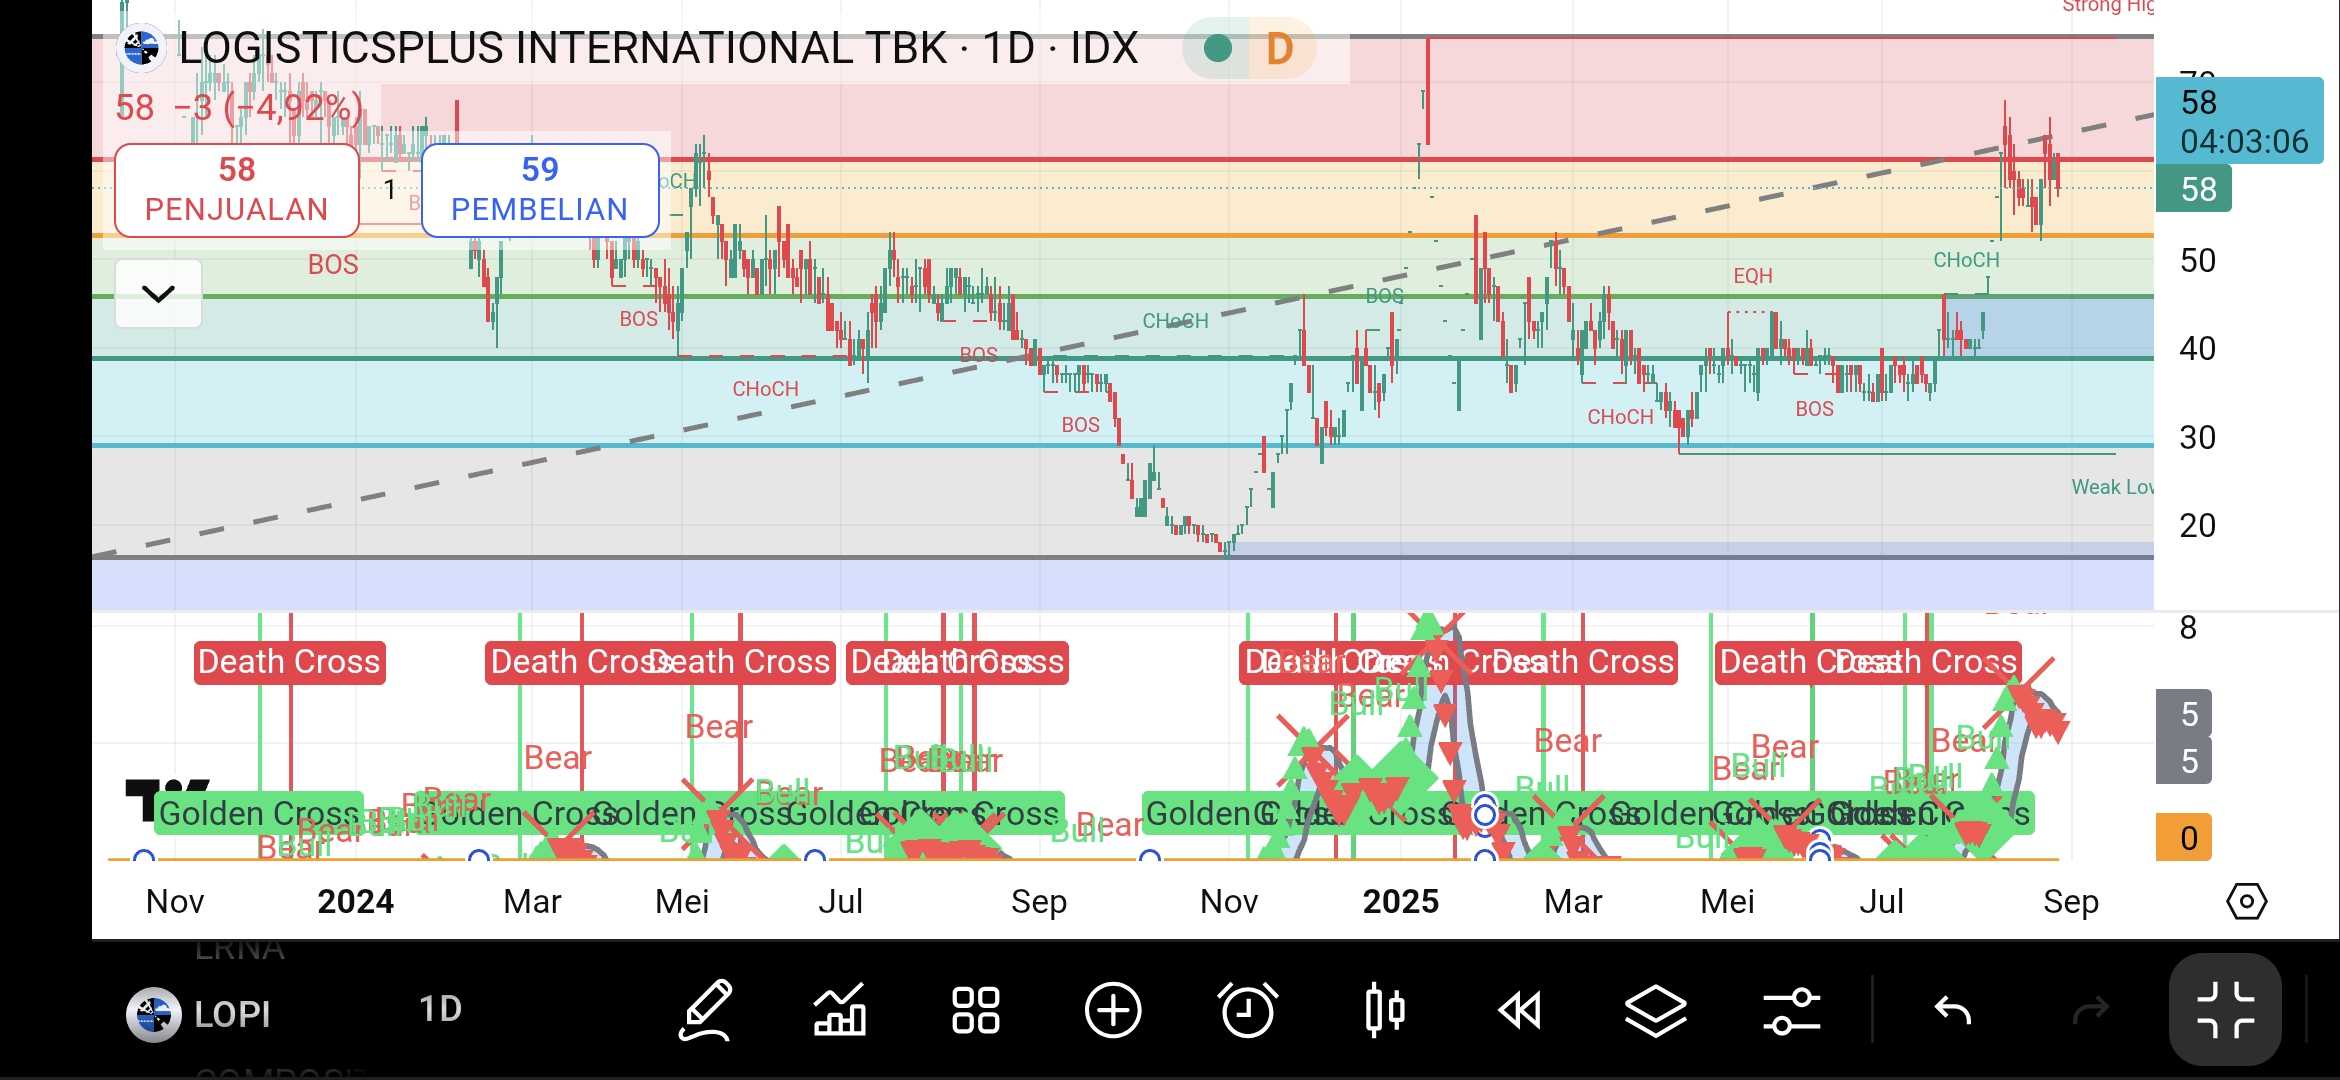The width and height of the screenshot is (2340, 1080).
Task: Click the Sep label at the right of the time axis
Action: pos(2070,902)
